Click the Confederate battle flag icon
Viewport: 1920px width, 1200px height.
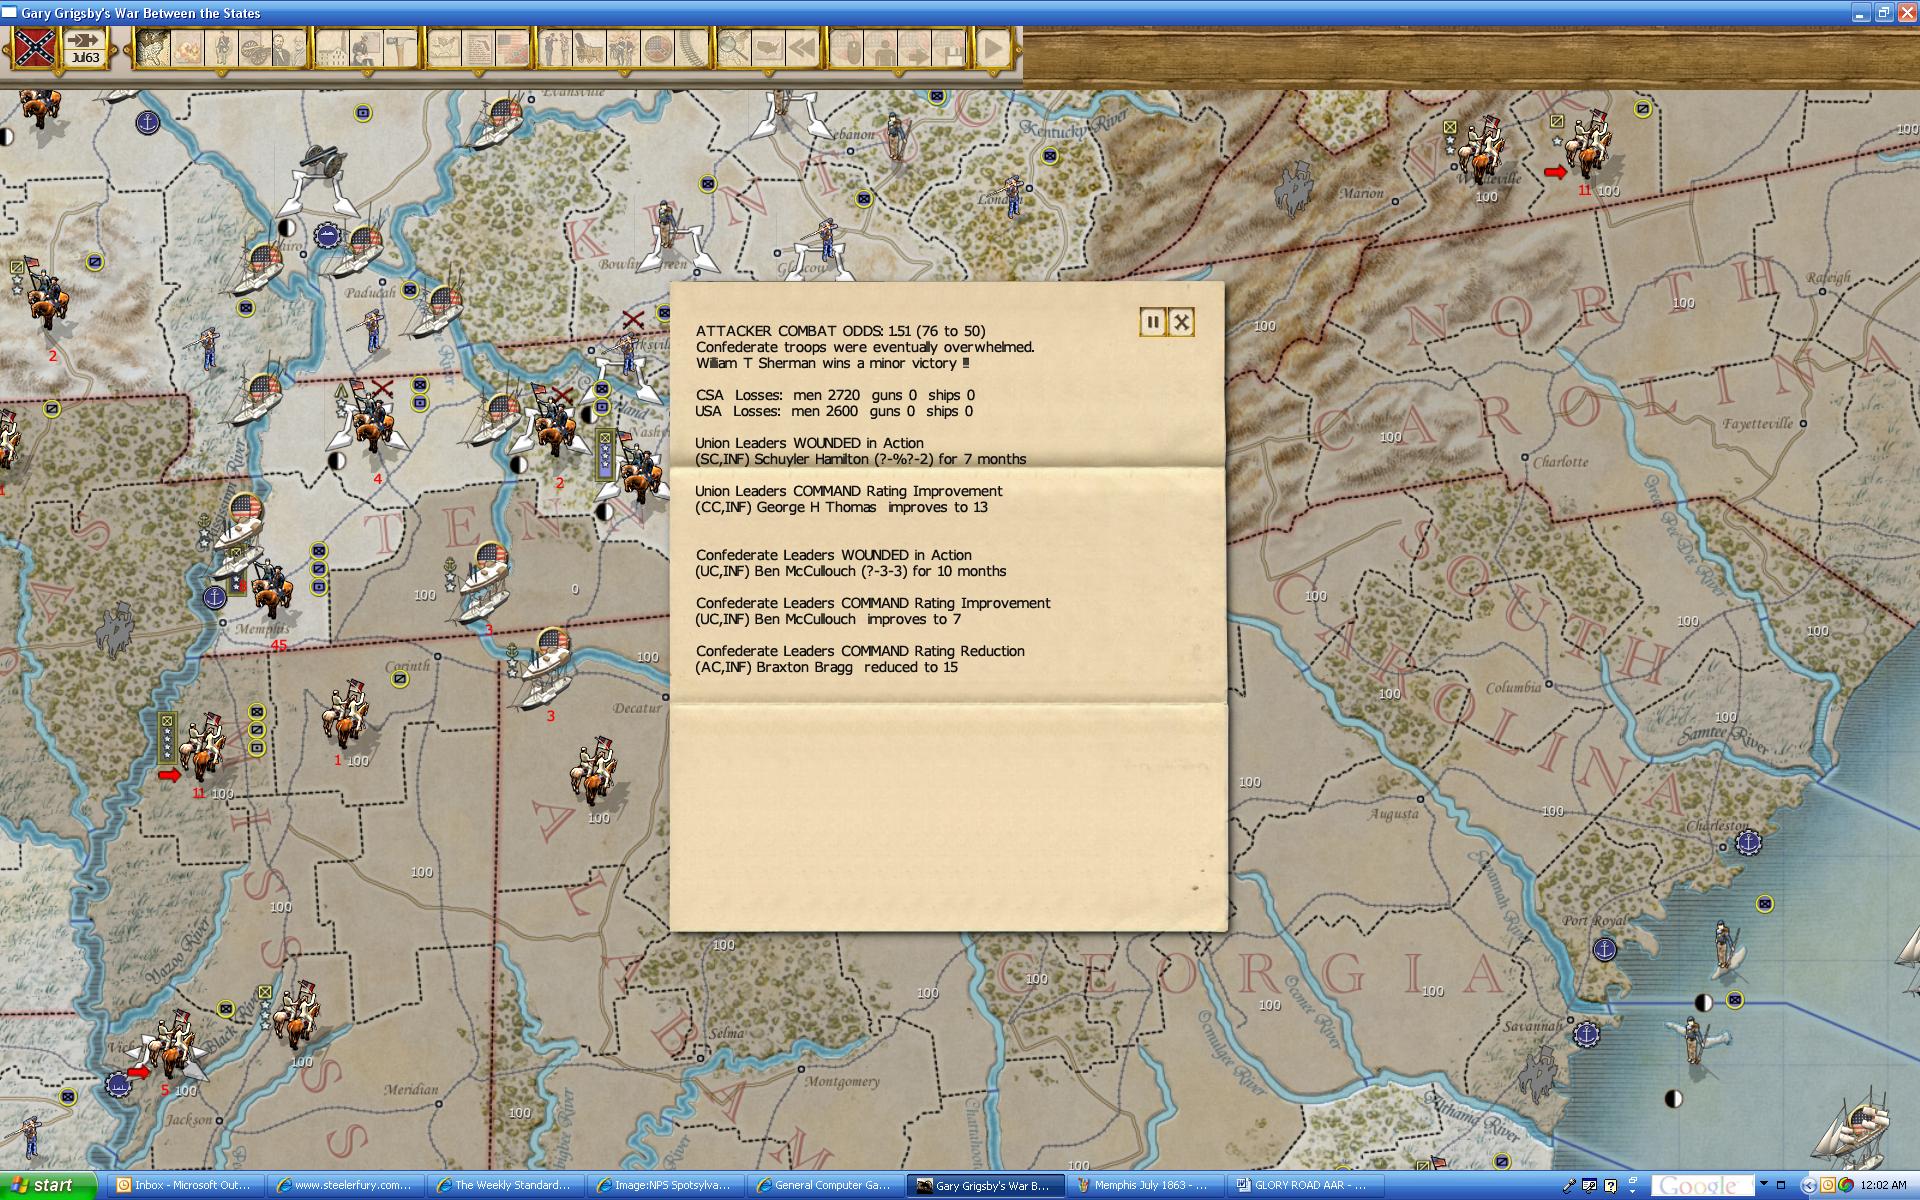(35, 47)
